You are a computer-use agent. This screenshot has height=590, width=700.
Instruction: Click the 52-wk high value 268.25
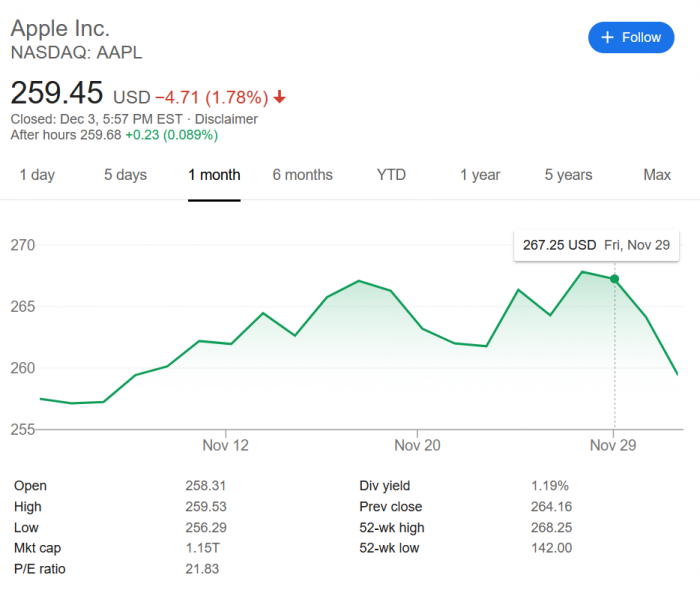tap(551, 527)
